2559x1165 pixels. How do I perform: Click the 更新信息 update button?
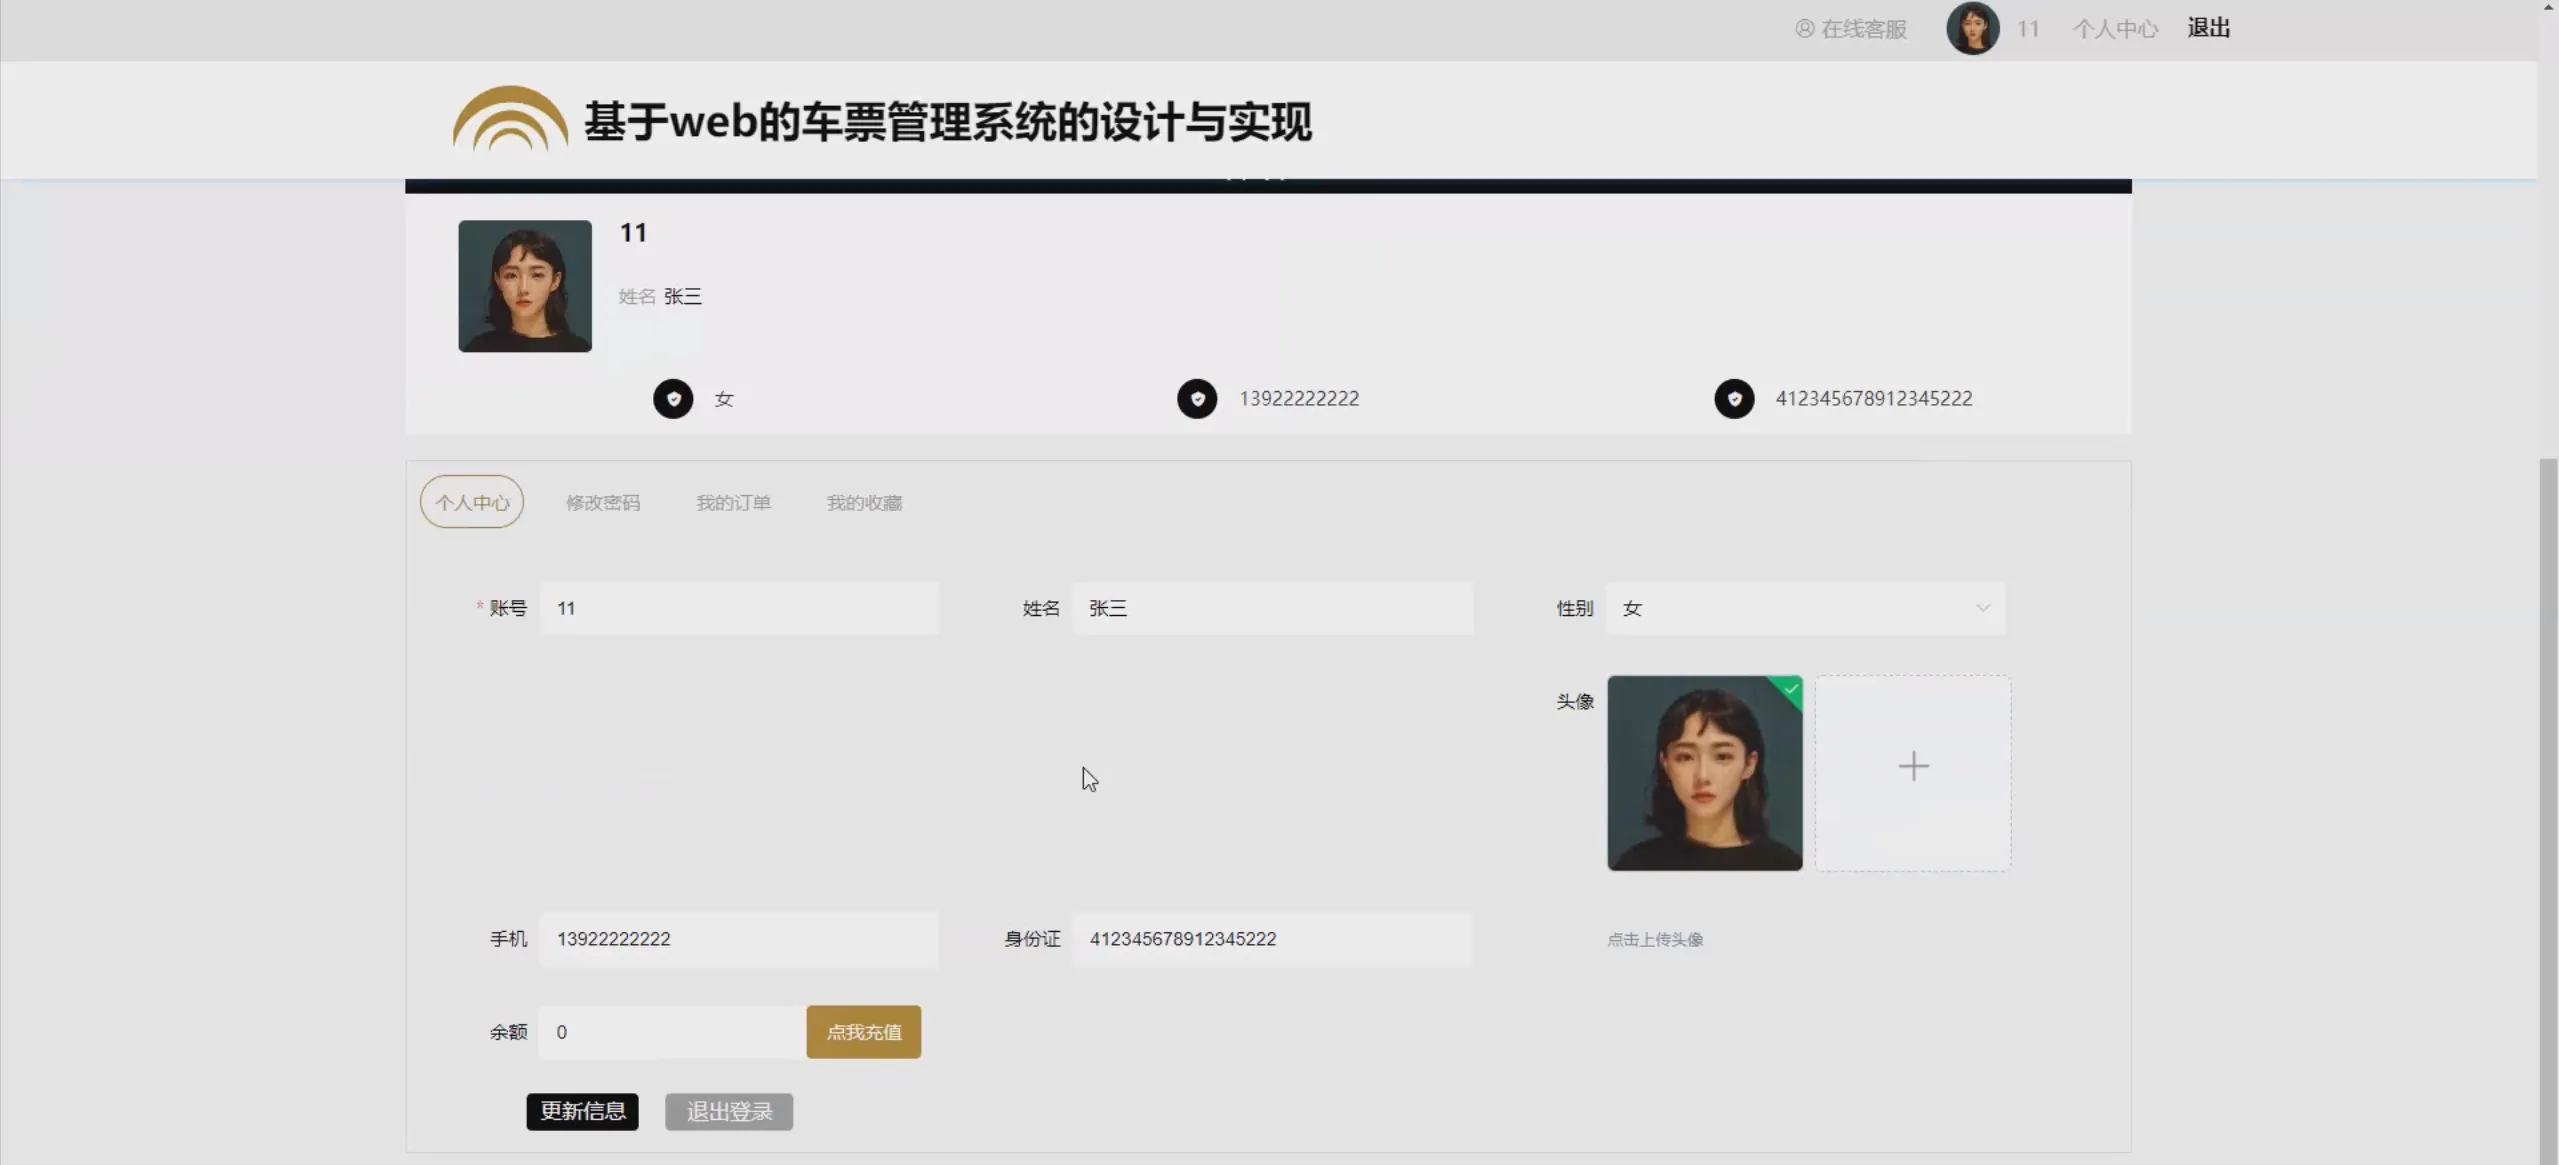[x=581, y=1111]
